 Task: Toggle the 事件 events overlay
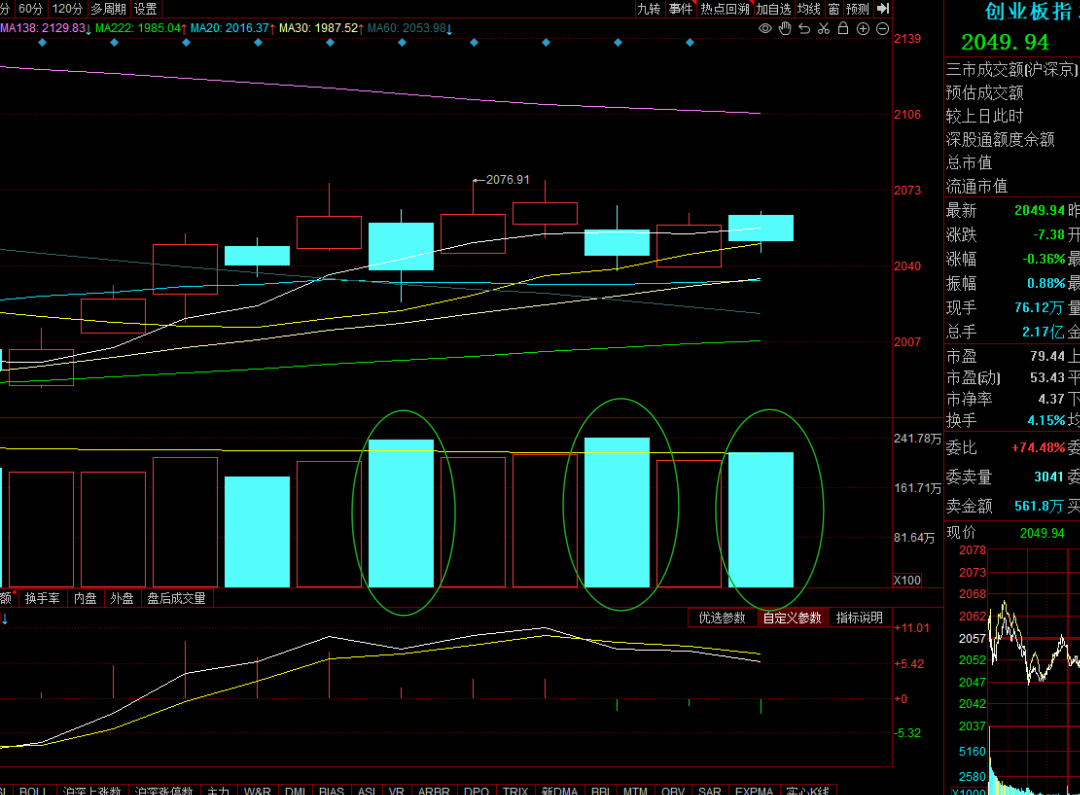tap(681, 9)
